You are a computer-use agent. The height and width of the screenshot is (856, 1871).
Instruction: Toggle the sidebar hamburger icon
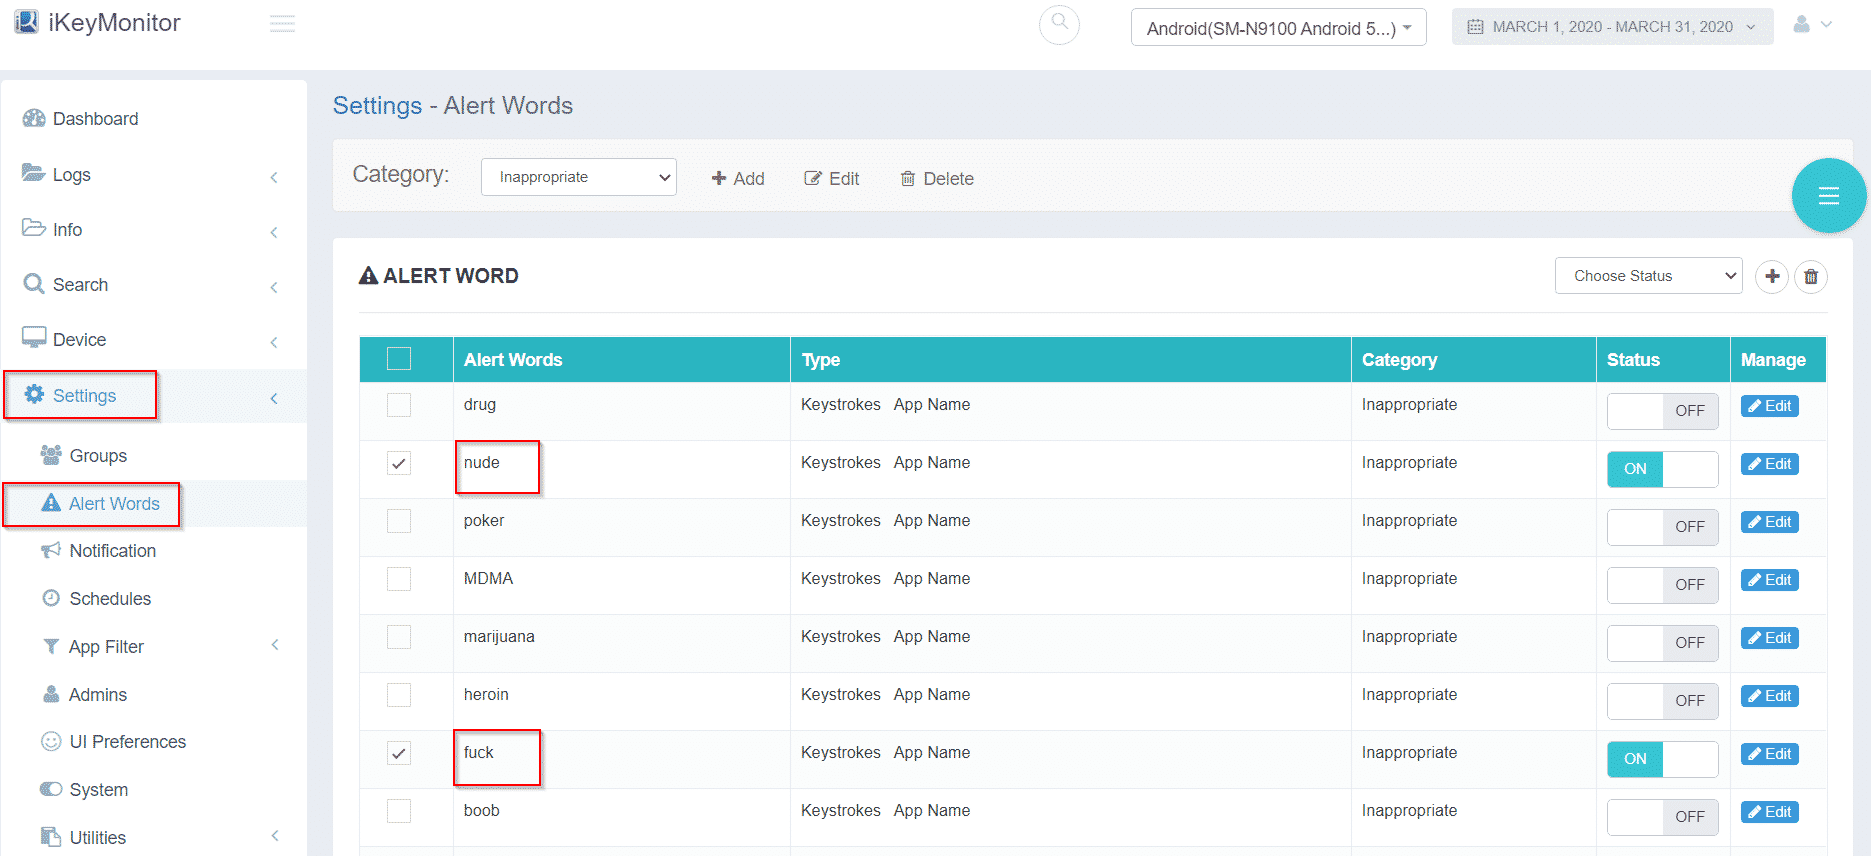pyautogui.click(x=282, y=24)
